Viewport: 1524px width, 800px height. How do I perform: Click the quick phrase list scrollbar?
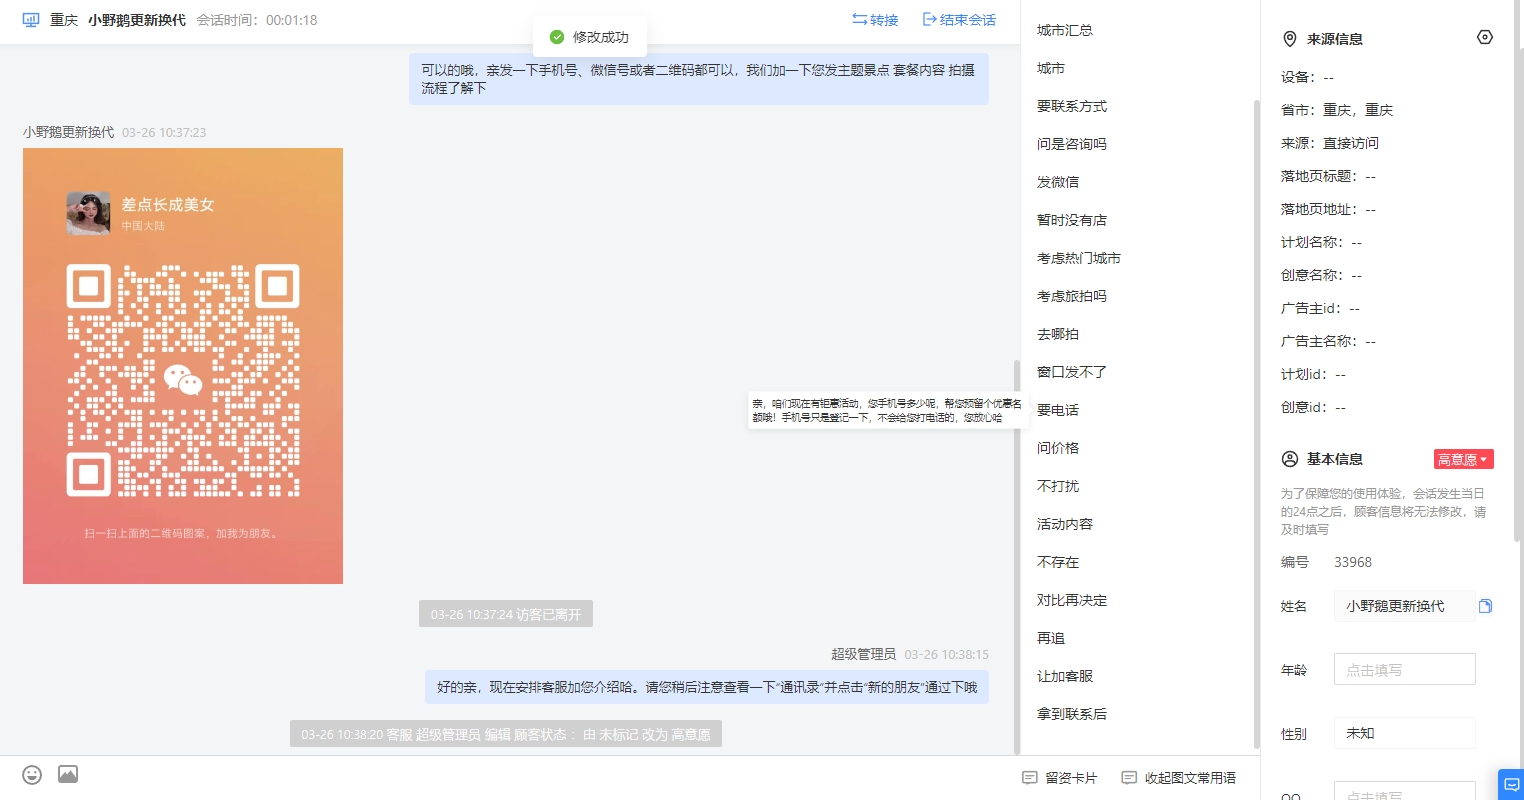(1256, 424)
